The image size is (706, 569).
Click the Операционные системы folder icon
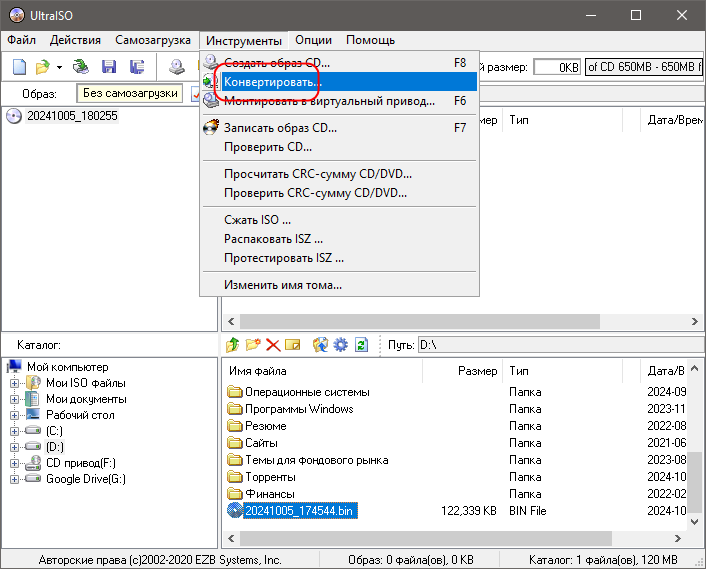click(235, 392)
